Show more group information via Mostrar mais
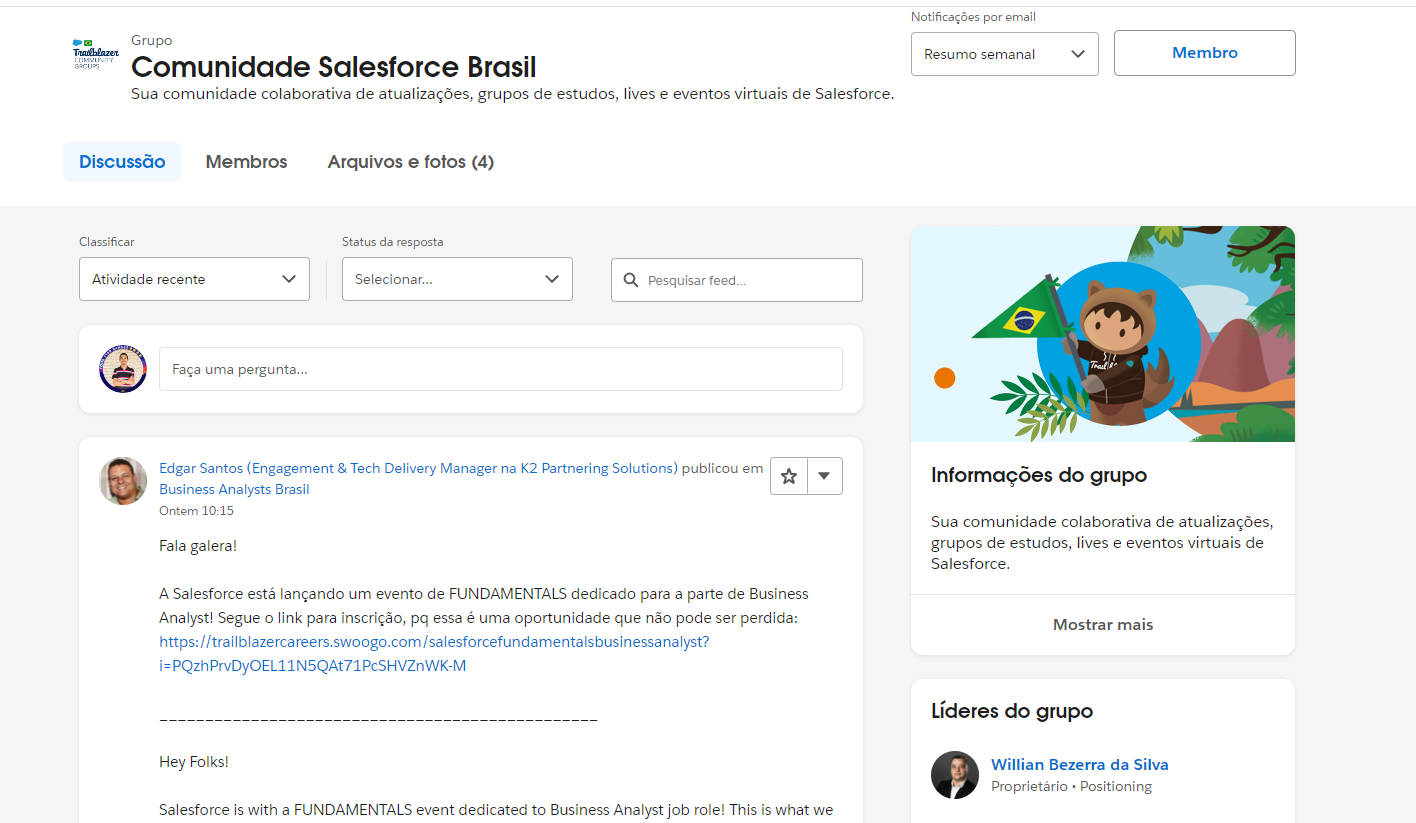The height and width of the screenshot is (823, 1416). pyautogui.click(x=1102, y=624)
